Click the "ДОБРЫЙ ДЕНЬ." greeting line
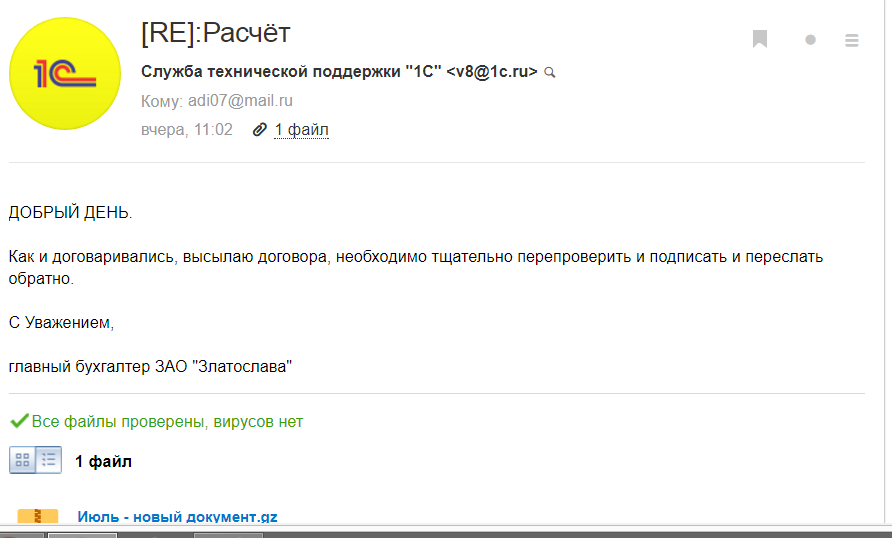Viewport: 892px width, 538px height. point(70,213)
